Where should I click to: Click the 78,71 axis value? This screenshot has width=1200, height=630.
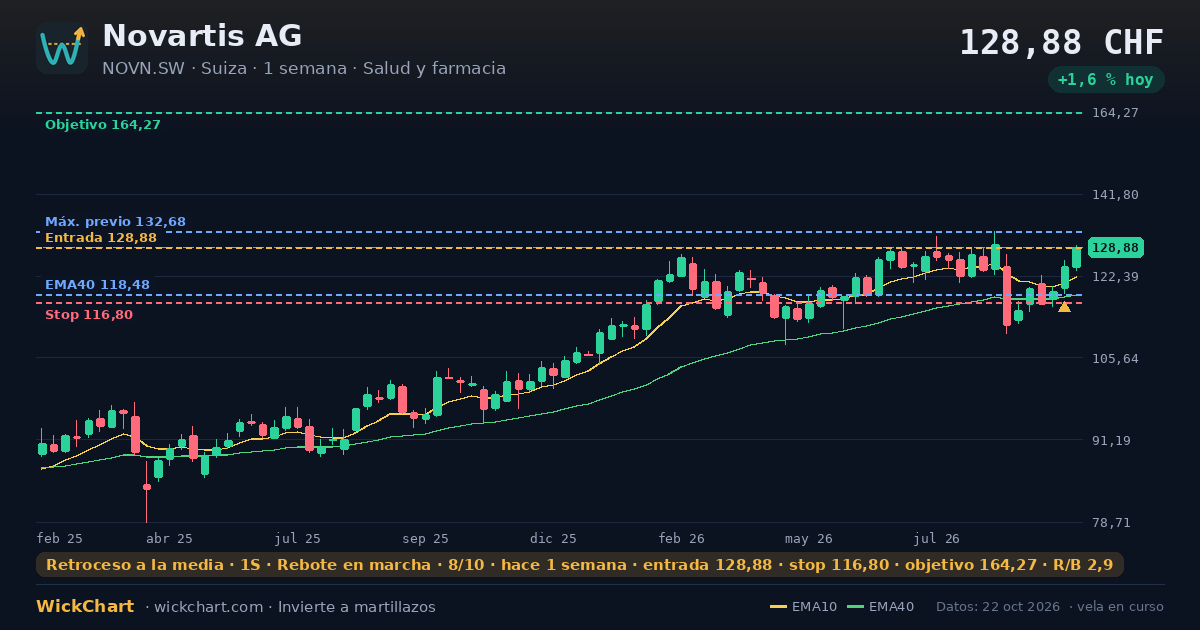1112,523
